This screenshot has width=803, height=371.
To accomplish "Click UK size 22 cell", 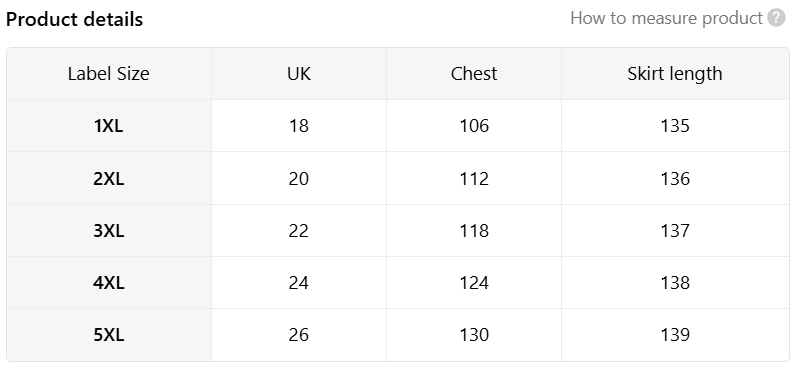I will click(x=299, y=231).
